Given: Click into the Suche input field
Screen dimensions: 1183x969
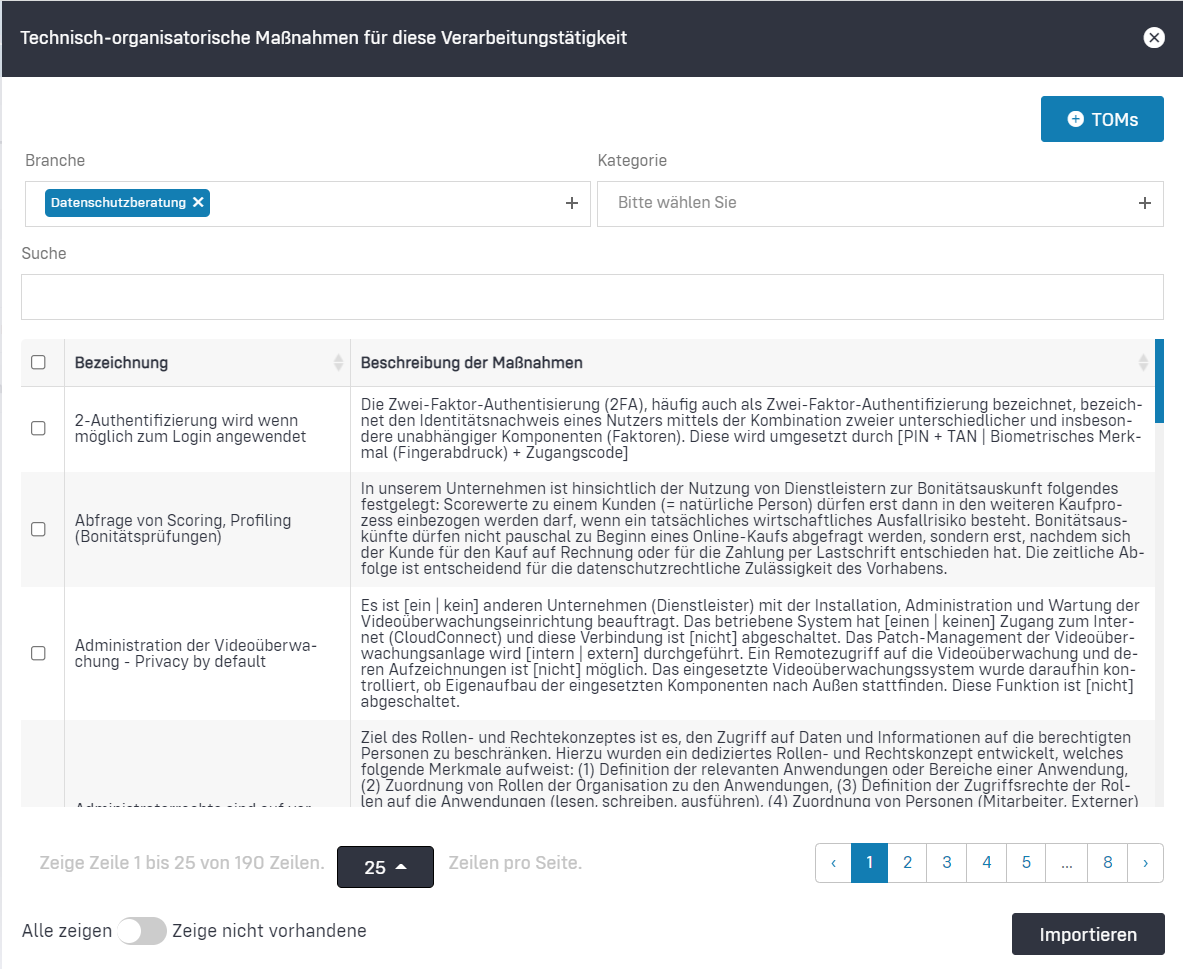Looking at the screenshot, I should (x=592, y=297).
